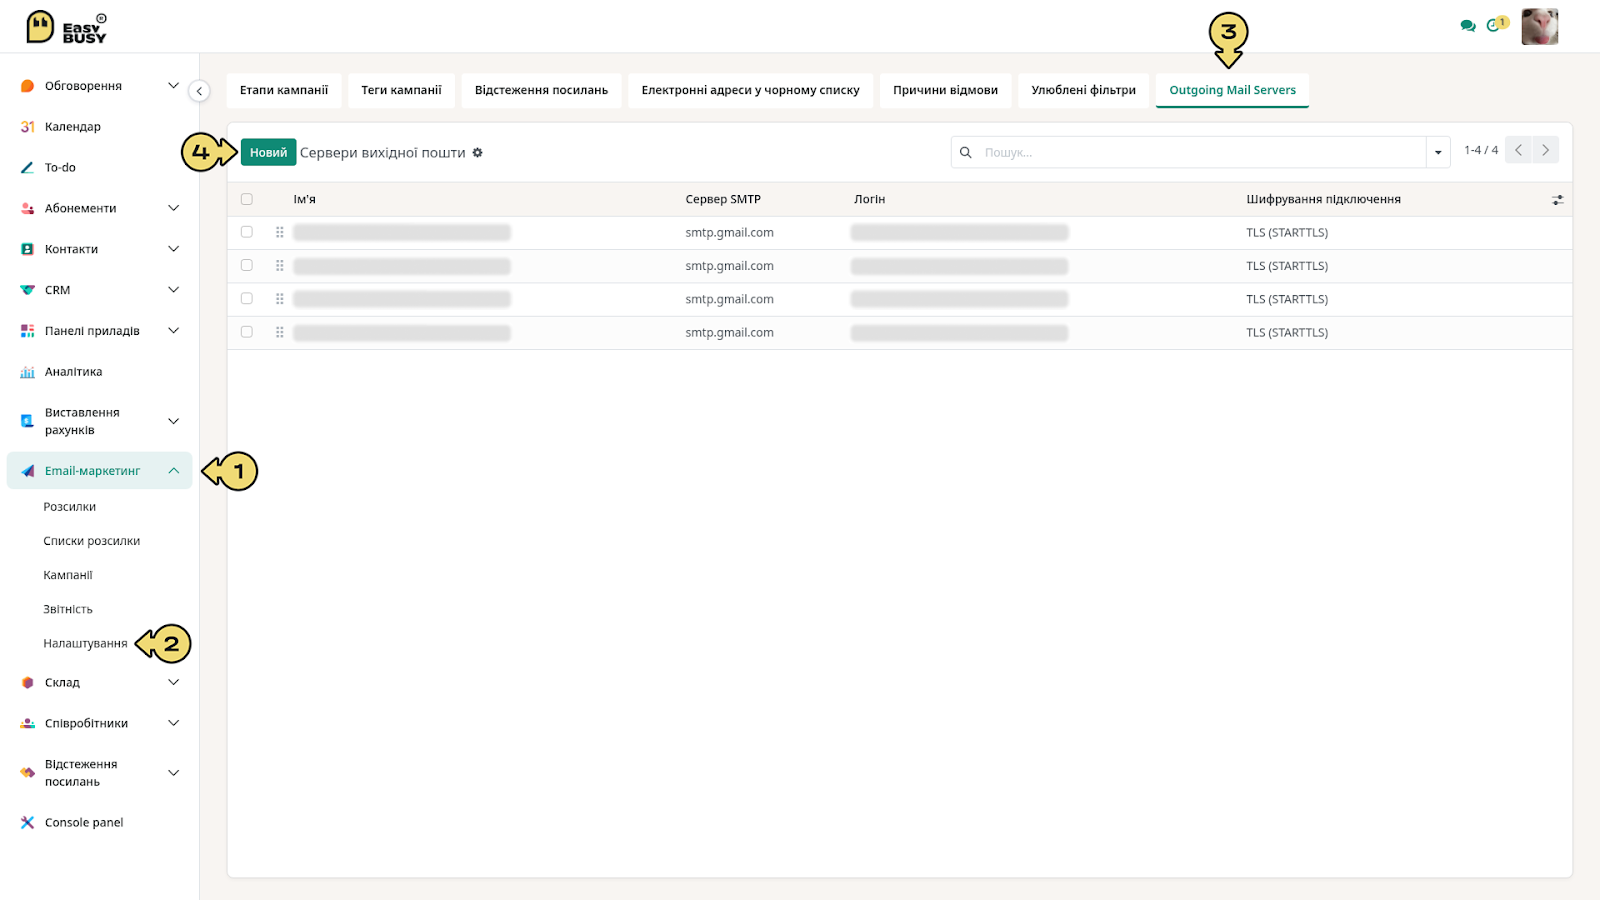Expand the Склад chevron
The image size is (1600, 900).
(x=174, y=683)
